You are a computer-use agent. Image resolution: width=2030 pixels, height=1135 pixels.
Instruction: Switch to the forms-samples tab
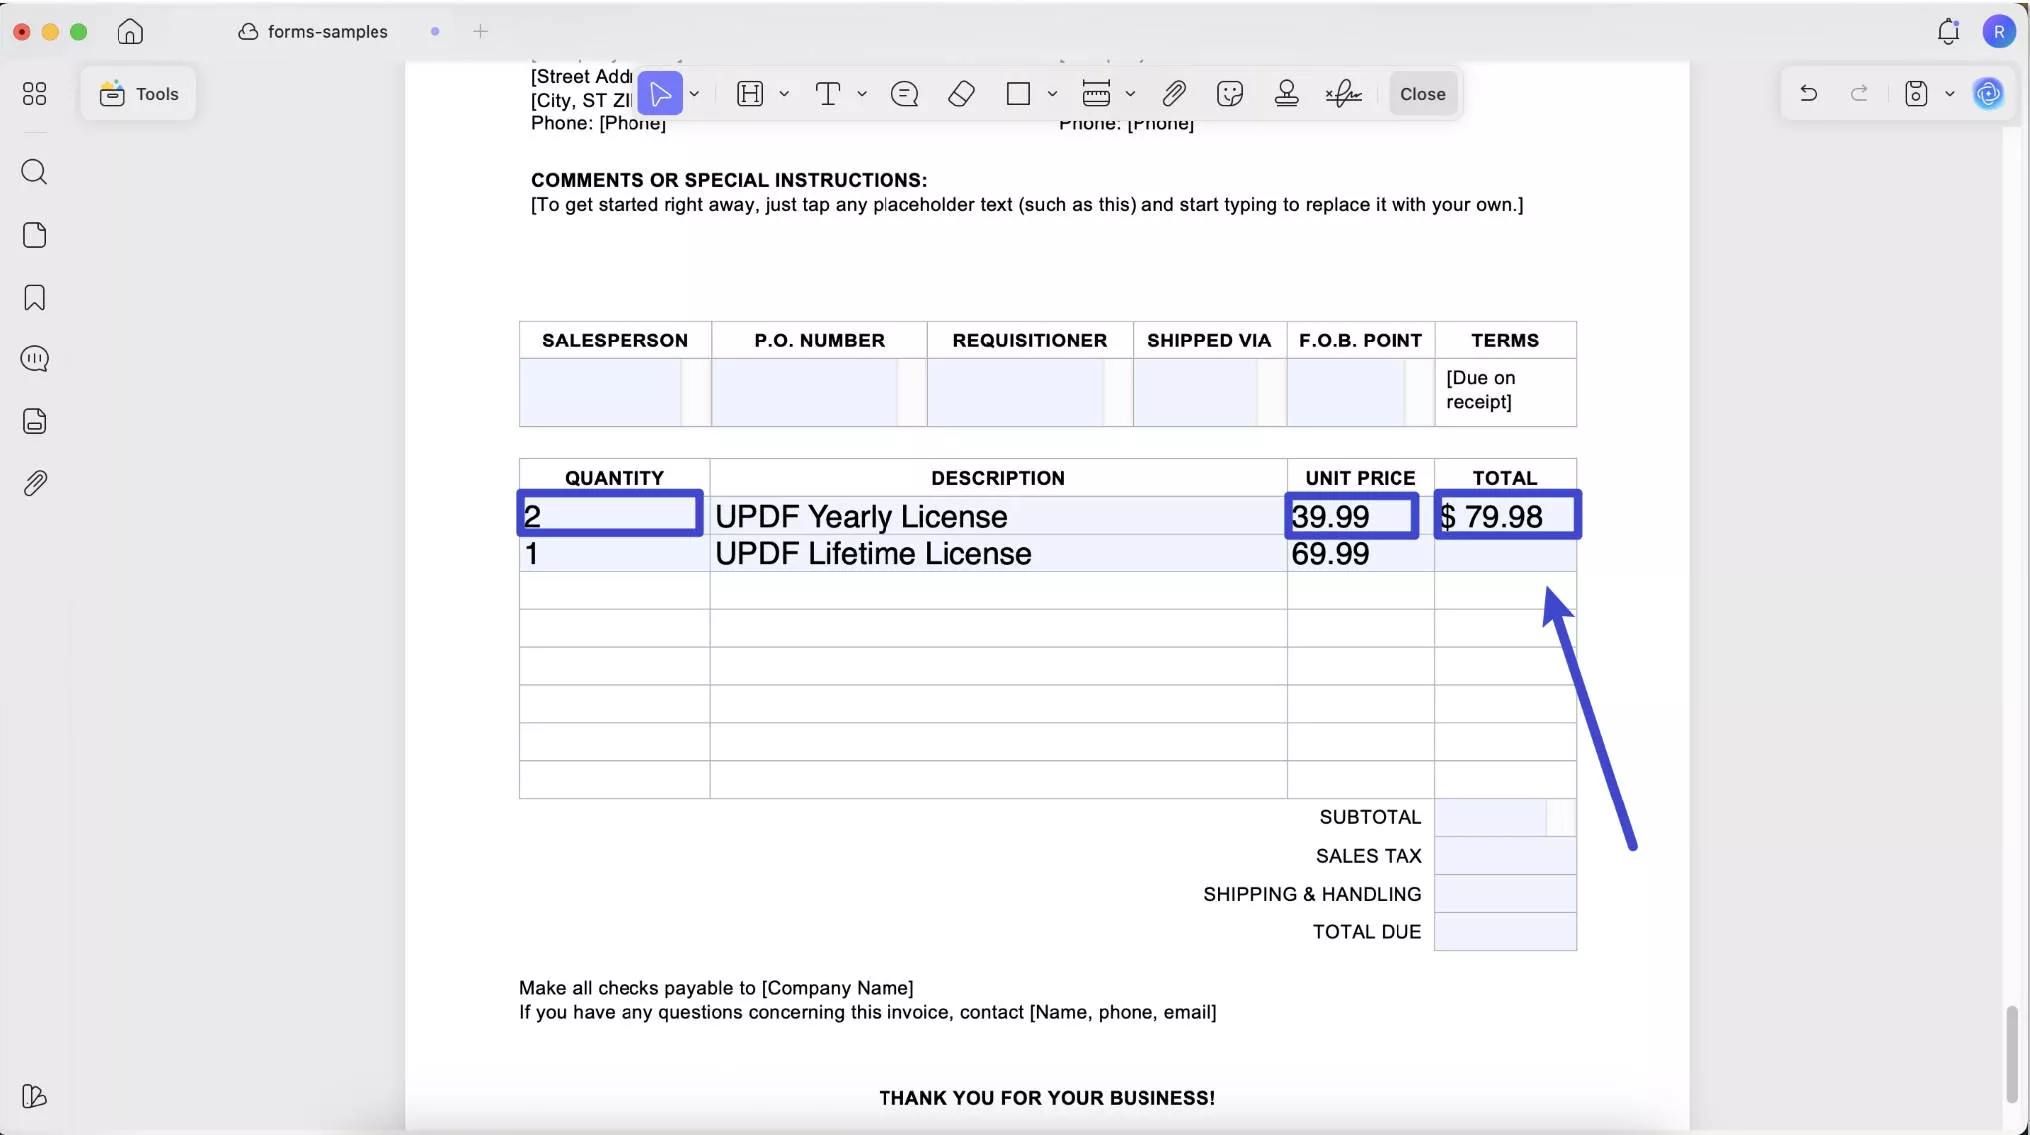[326, 32]
